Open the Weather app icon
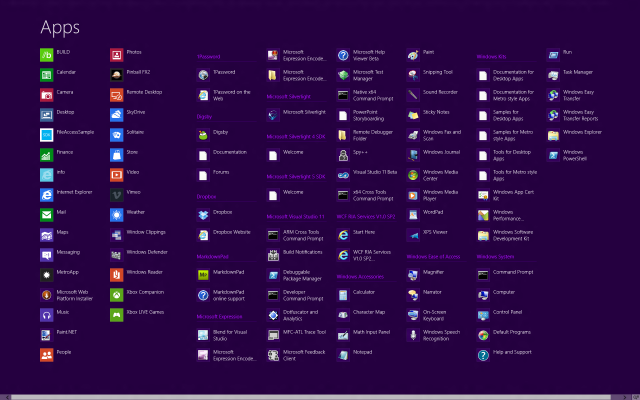The height and width of the screenshot is (400, 640). click(x=117, y=215)
